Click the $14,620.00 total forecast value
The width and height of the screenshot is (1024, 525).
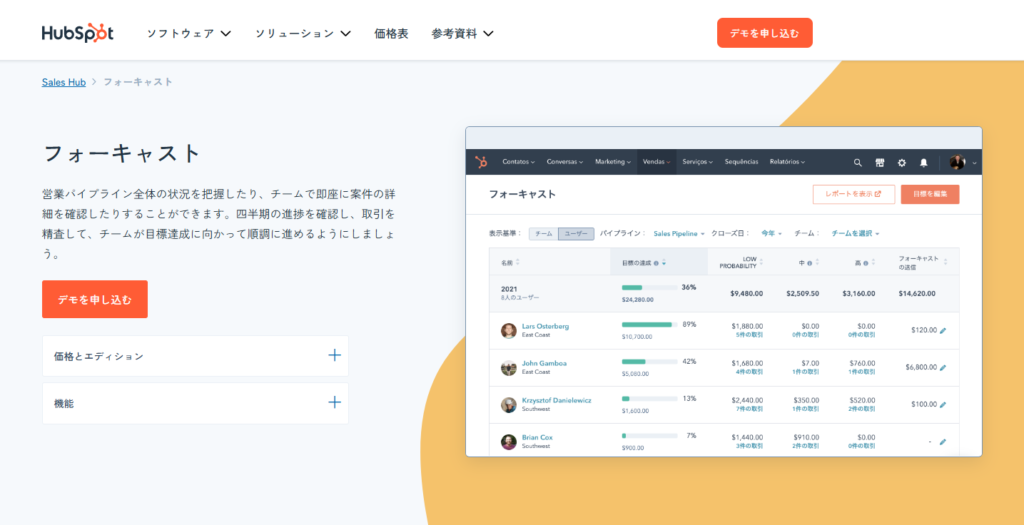[x=917, y=294]
